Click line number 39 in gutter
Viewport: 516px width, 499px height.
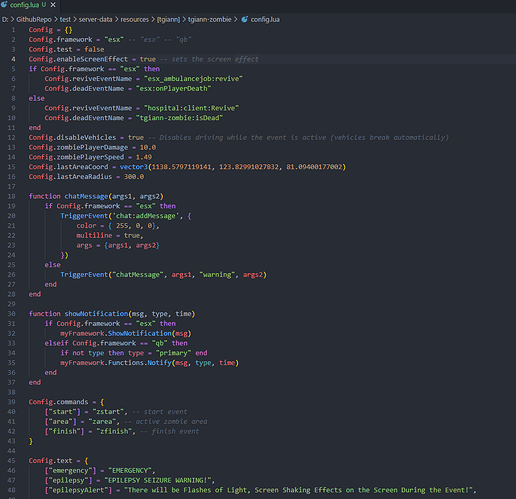(x=11, y=402)
